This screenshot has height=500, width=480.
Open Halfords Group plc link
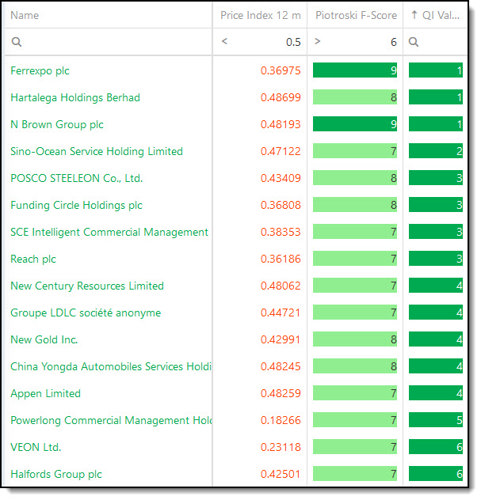[56, 474]
